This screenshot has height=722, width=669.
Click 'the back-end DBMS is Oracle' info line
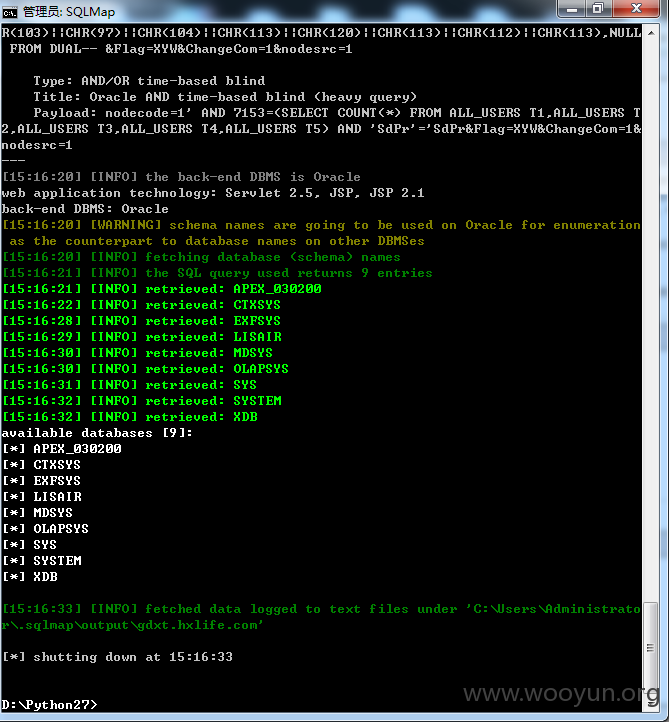coord(181,177)
